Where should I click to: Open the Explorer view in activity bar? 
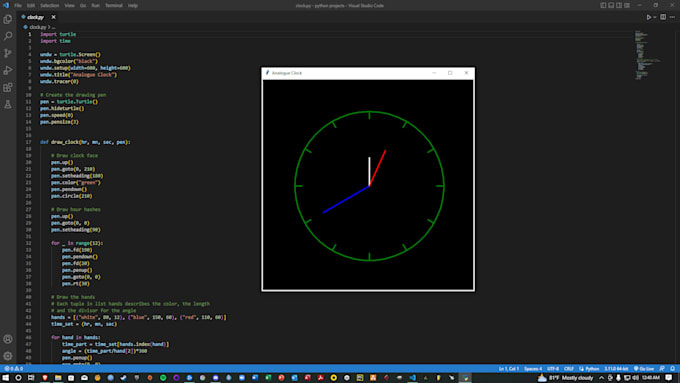[8, 19]
